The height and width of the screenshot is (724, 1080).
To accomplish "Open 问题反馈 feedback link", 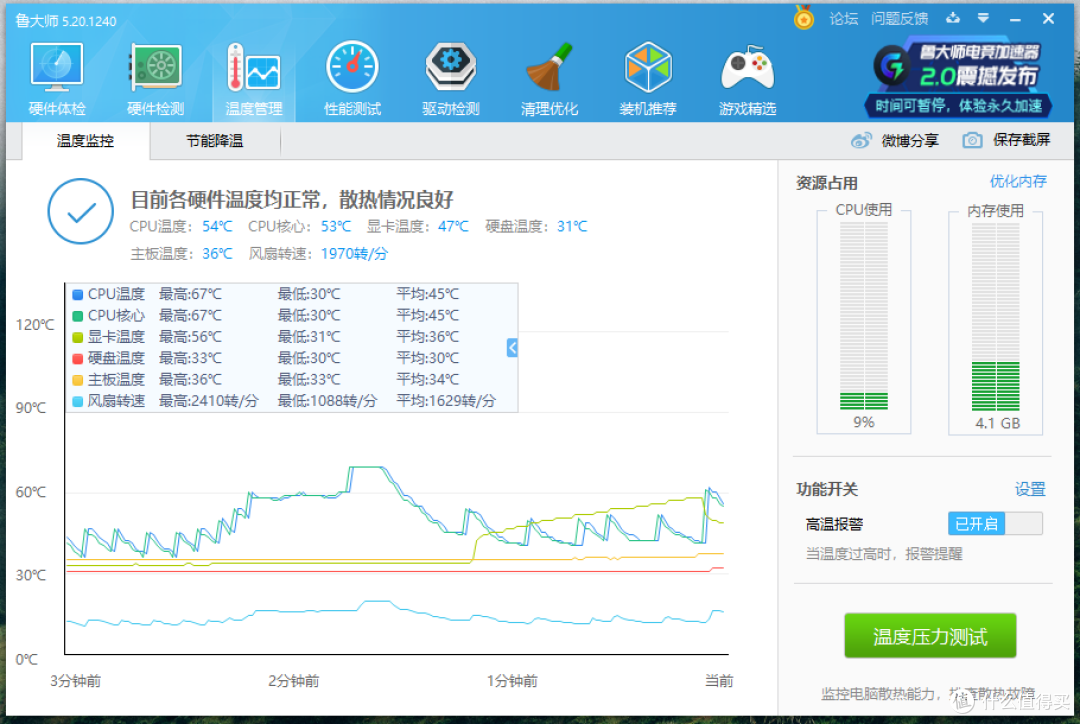I will click(899, 19).
